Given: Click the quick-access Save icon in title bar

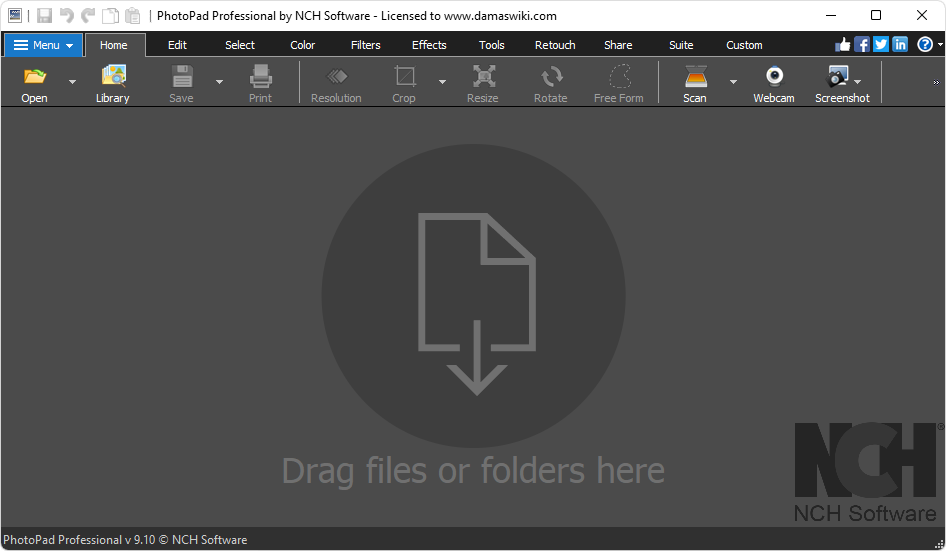Looking at the screenshot, I should click(x=44, y=16).
